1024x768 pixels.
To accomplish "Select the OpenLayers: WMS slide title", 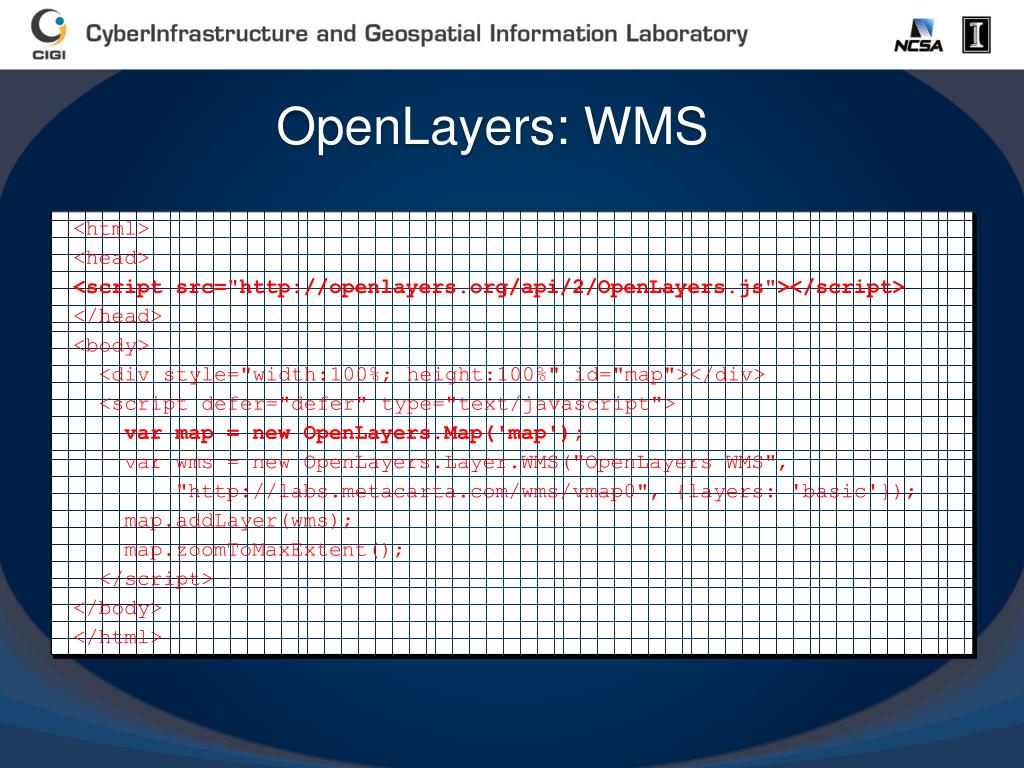I will click(492, 127).
